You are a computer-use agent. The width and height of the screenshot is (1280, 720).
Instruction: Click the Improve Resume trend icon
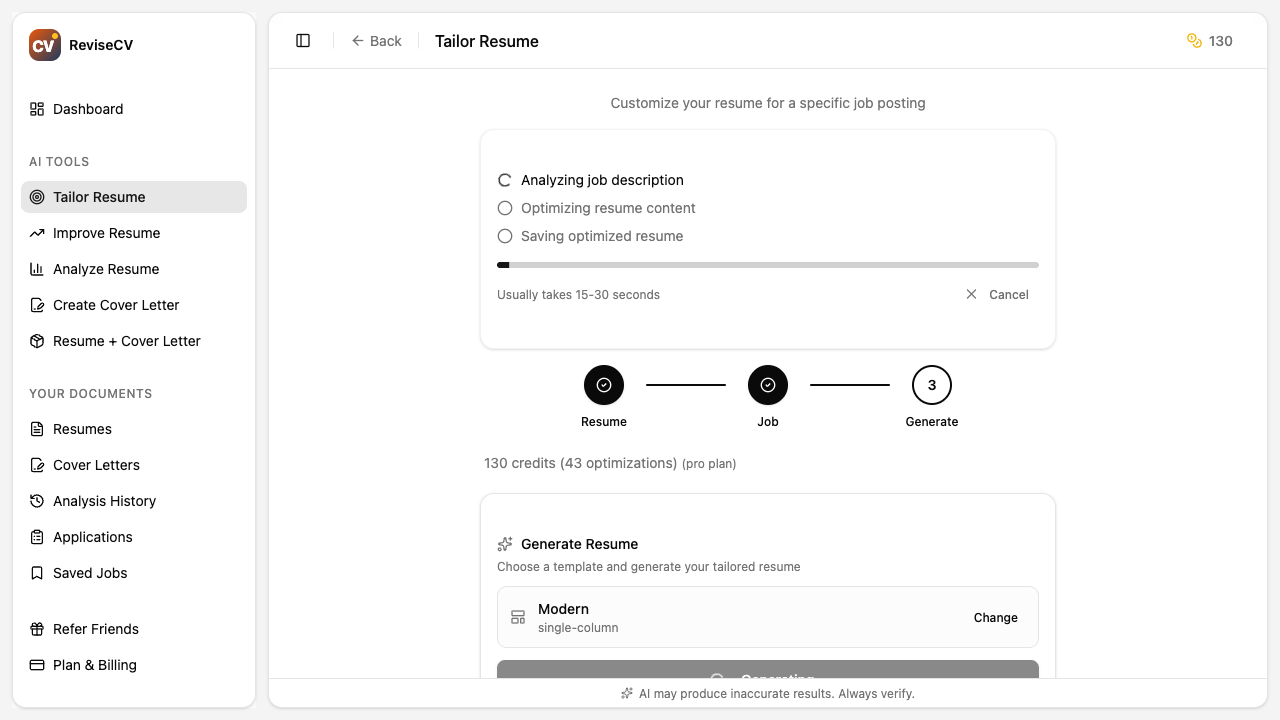click(37, 233)
